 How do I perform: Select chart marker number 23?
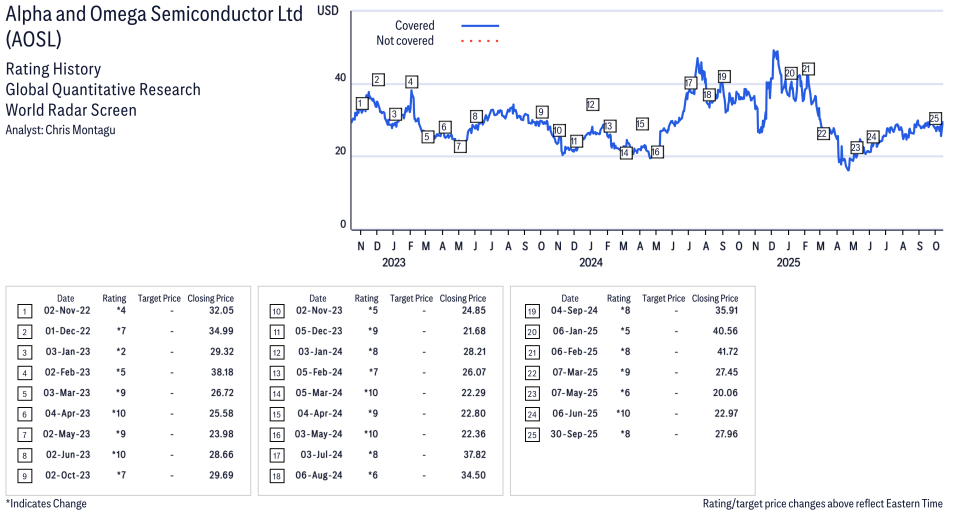[856, 148]
